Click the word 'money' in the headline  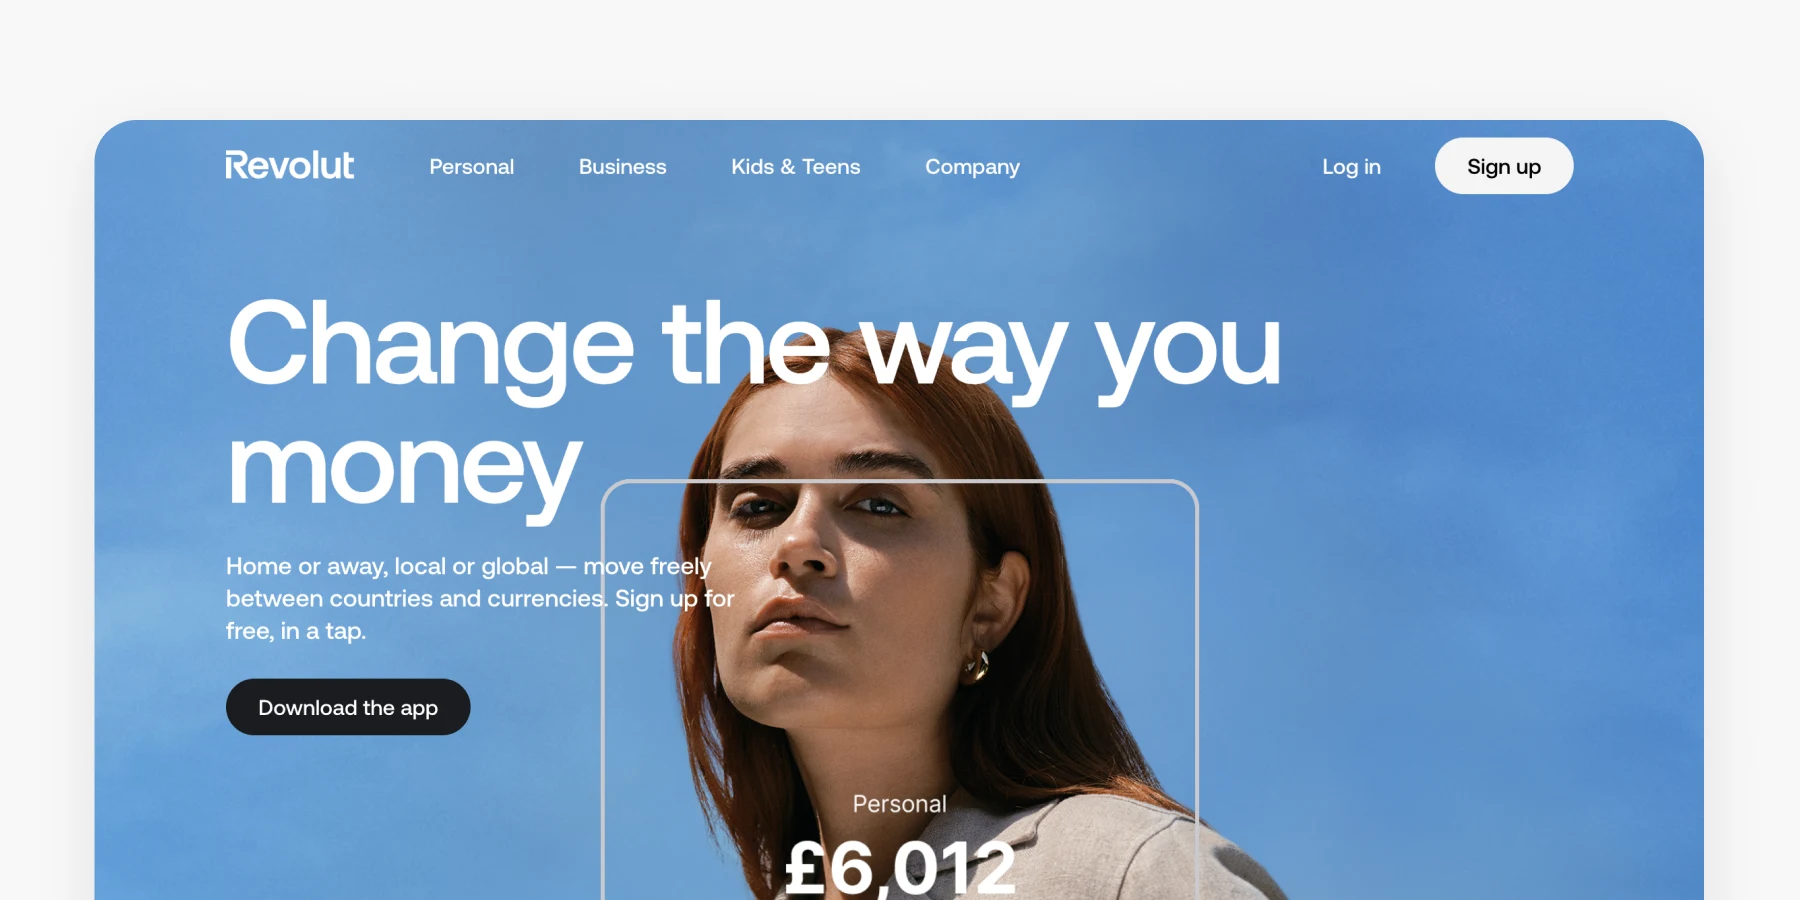pyautogui.click(x=404, y=468)
